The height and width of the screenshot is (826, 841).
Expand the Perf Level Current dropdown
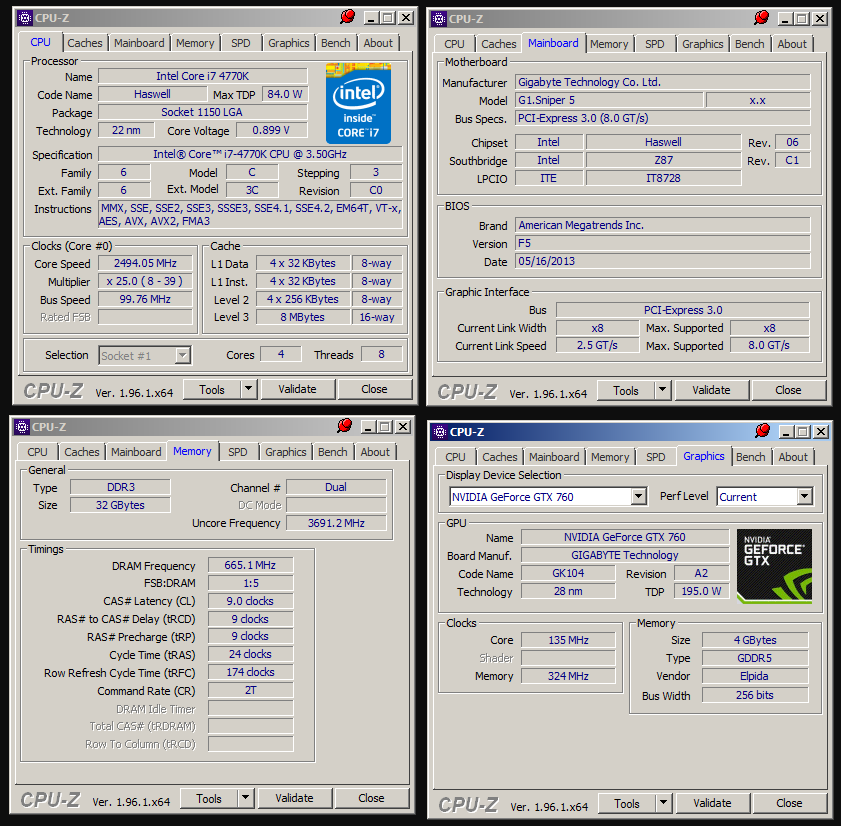[804, 497]
